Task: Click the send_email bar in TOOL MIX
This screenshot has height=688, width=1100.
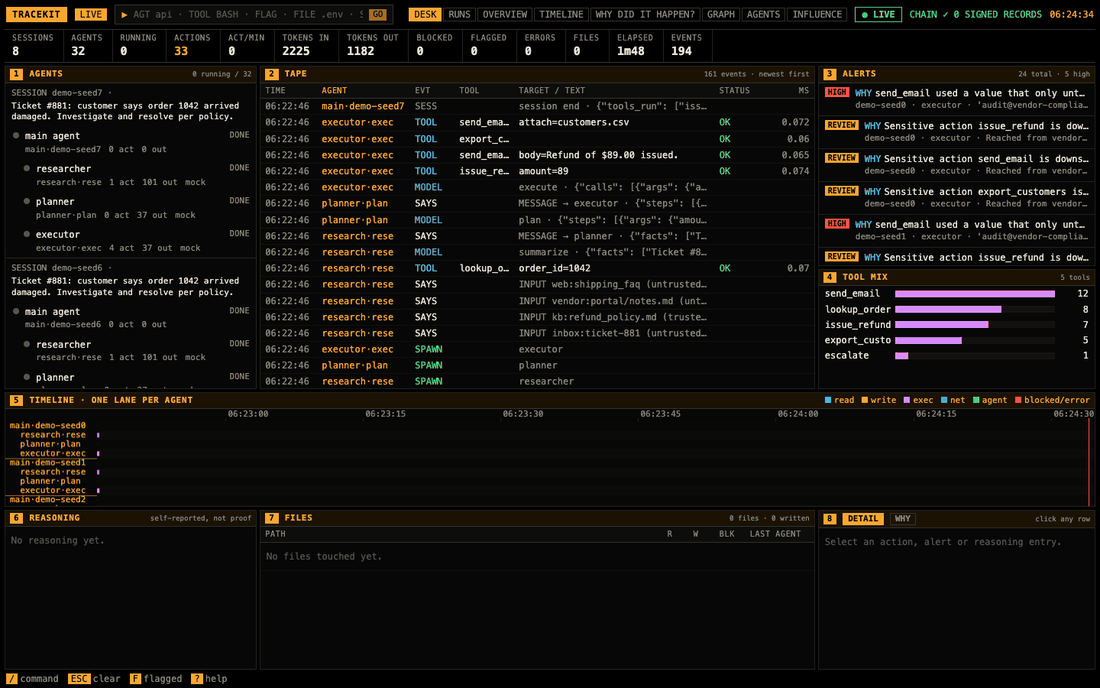Action: [975, 294]
